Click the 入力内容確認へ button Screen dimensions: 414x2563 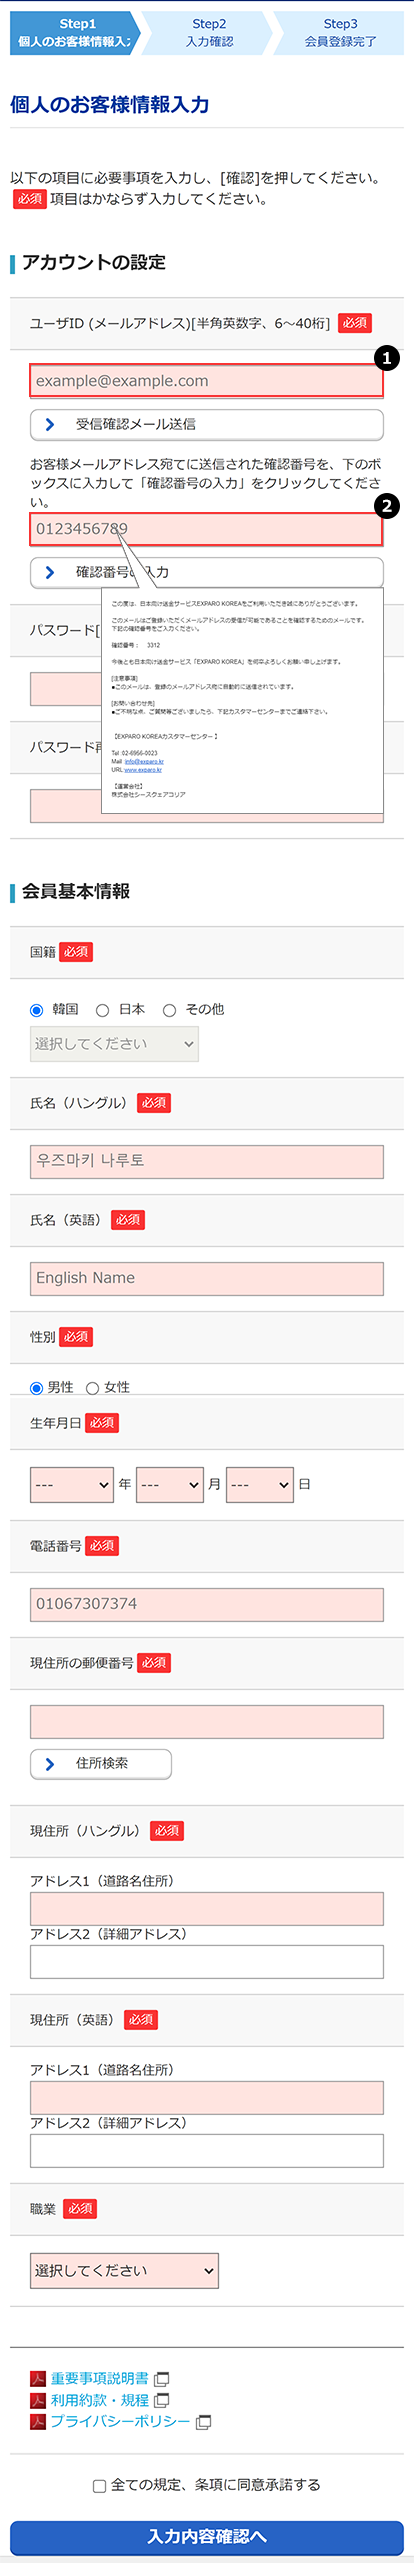(x=207, y=2536)
